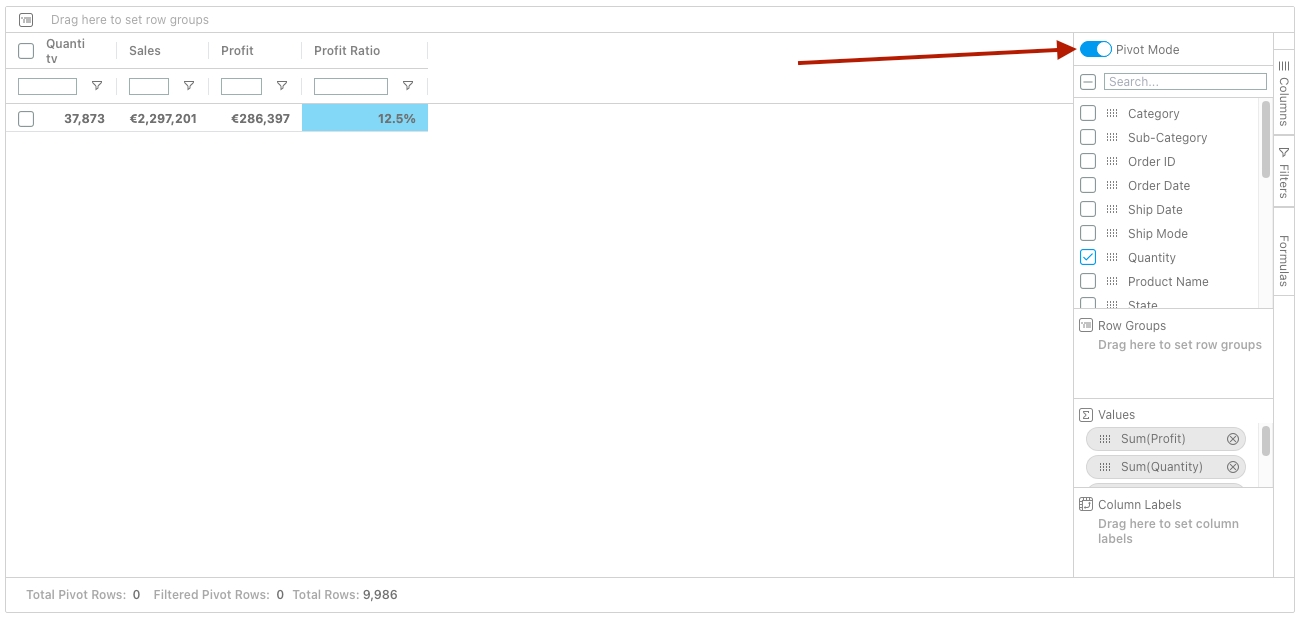Click the drag handle on Sum(Profit) chip

pyautogui.click(x=1105, y=439)
